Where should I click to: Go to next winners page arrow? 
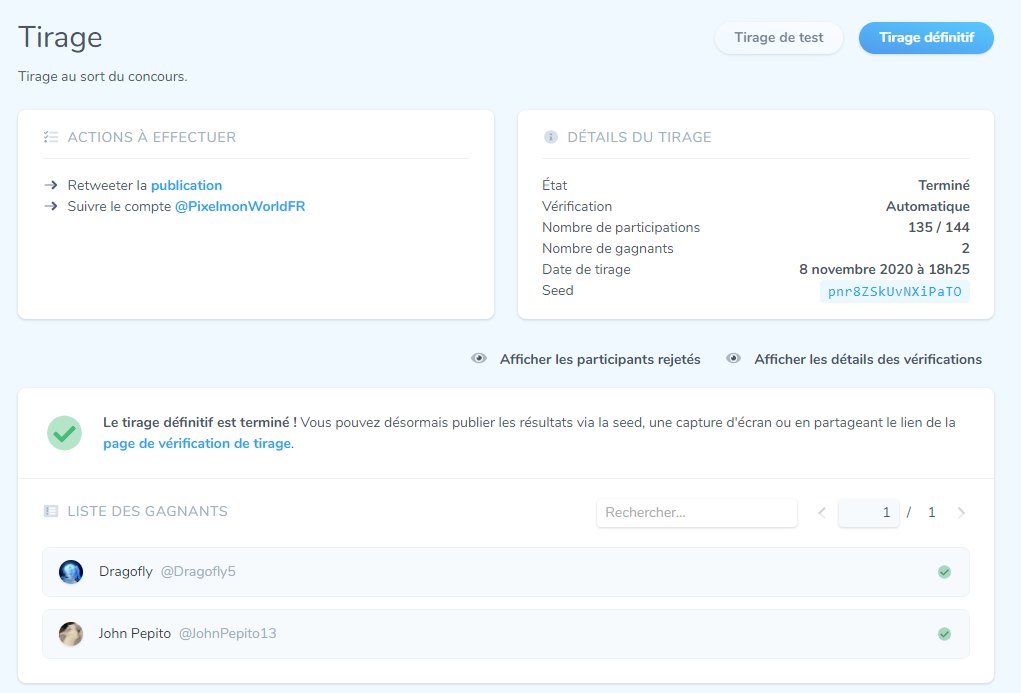tap(961, 513)
